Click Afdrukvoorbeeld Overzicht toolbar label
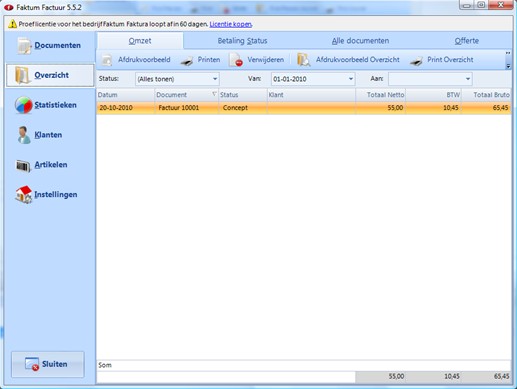 358,60
